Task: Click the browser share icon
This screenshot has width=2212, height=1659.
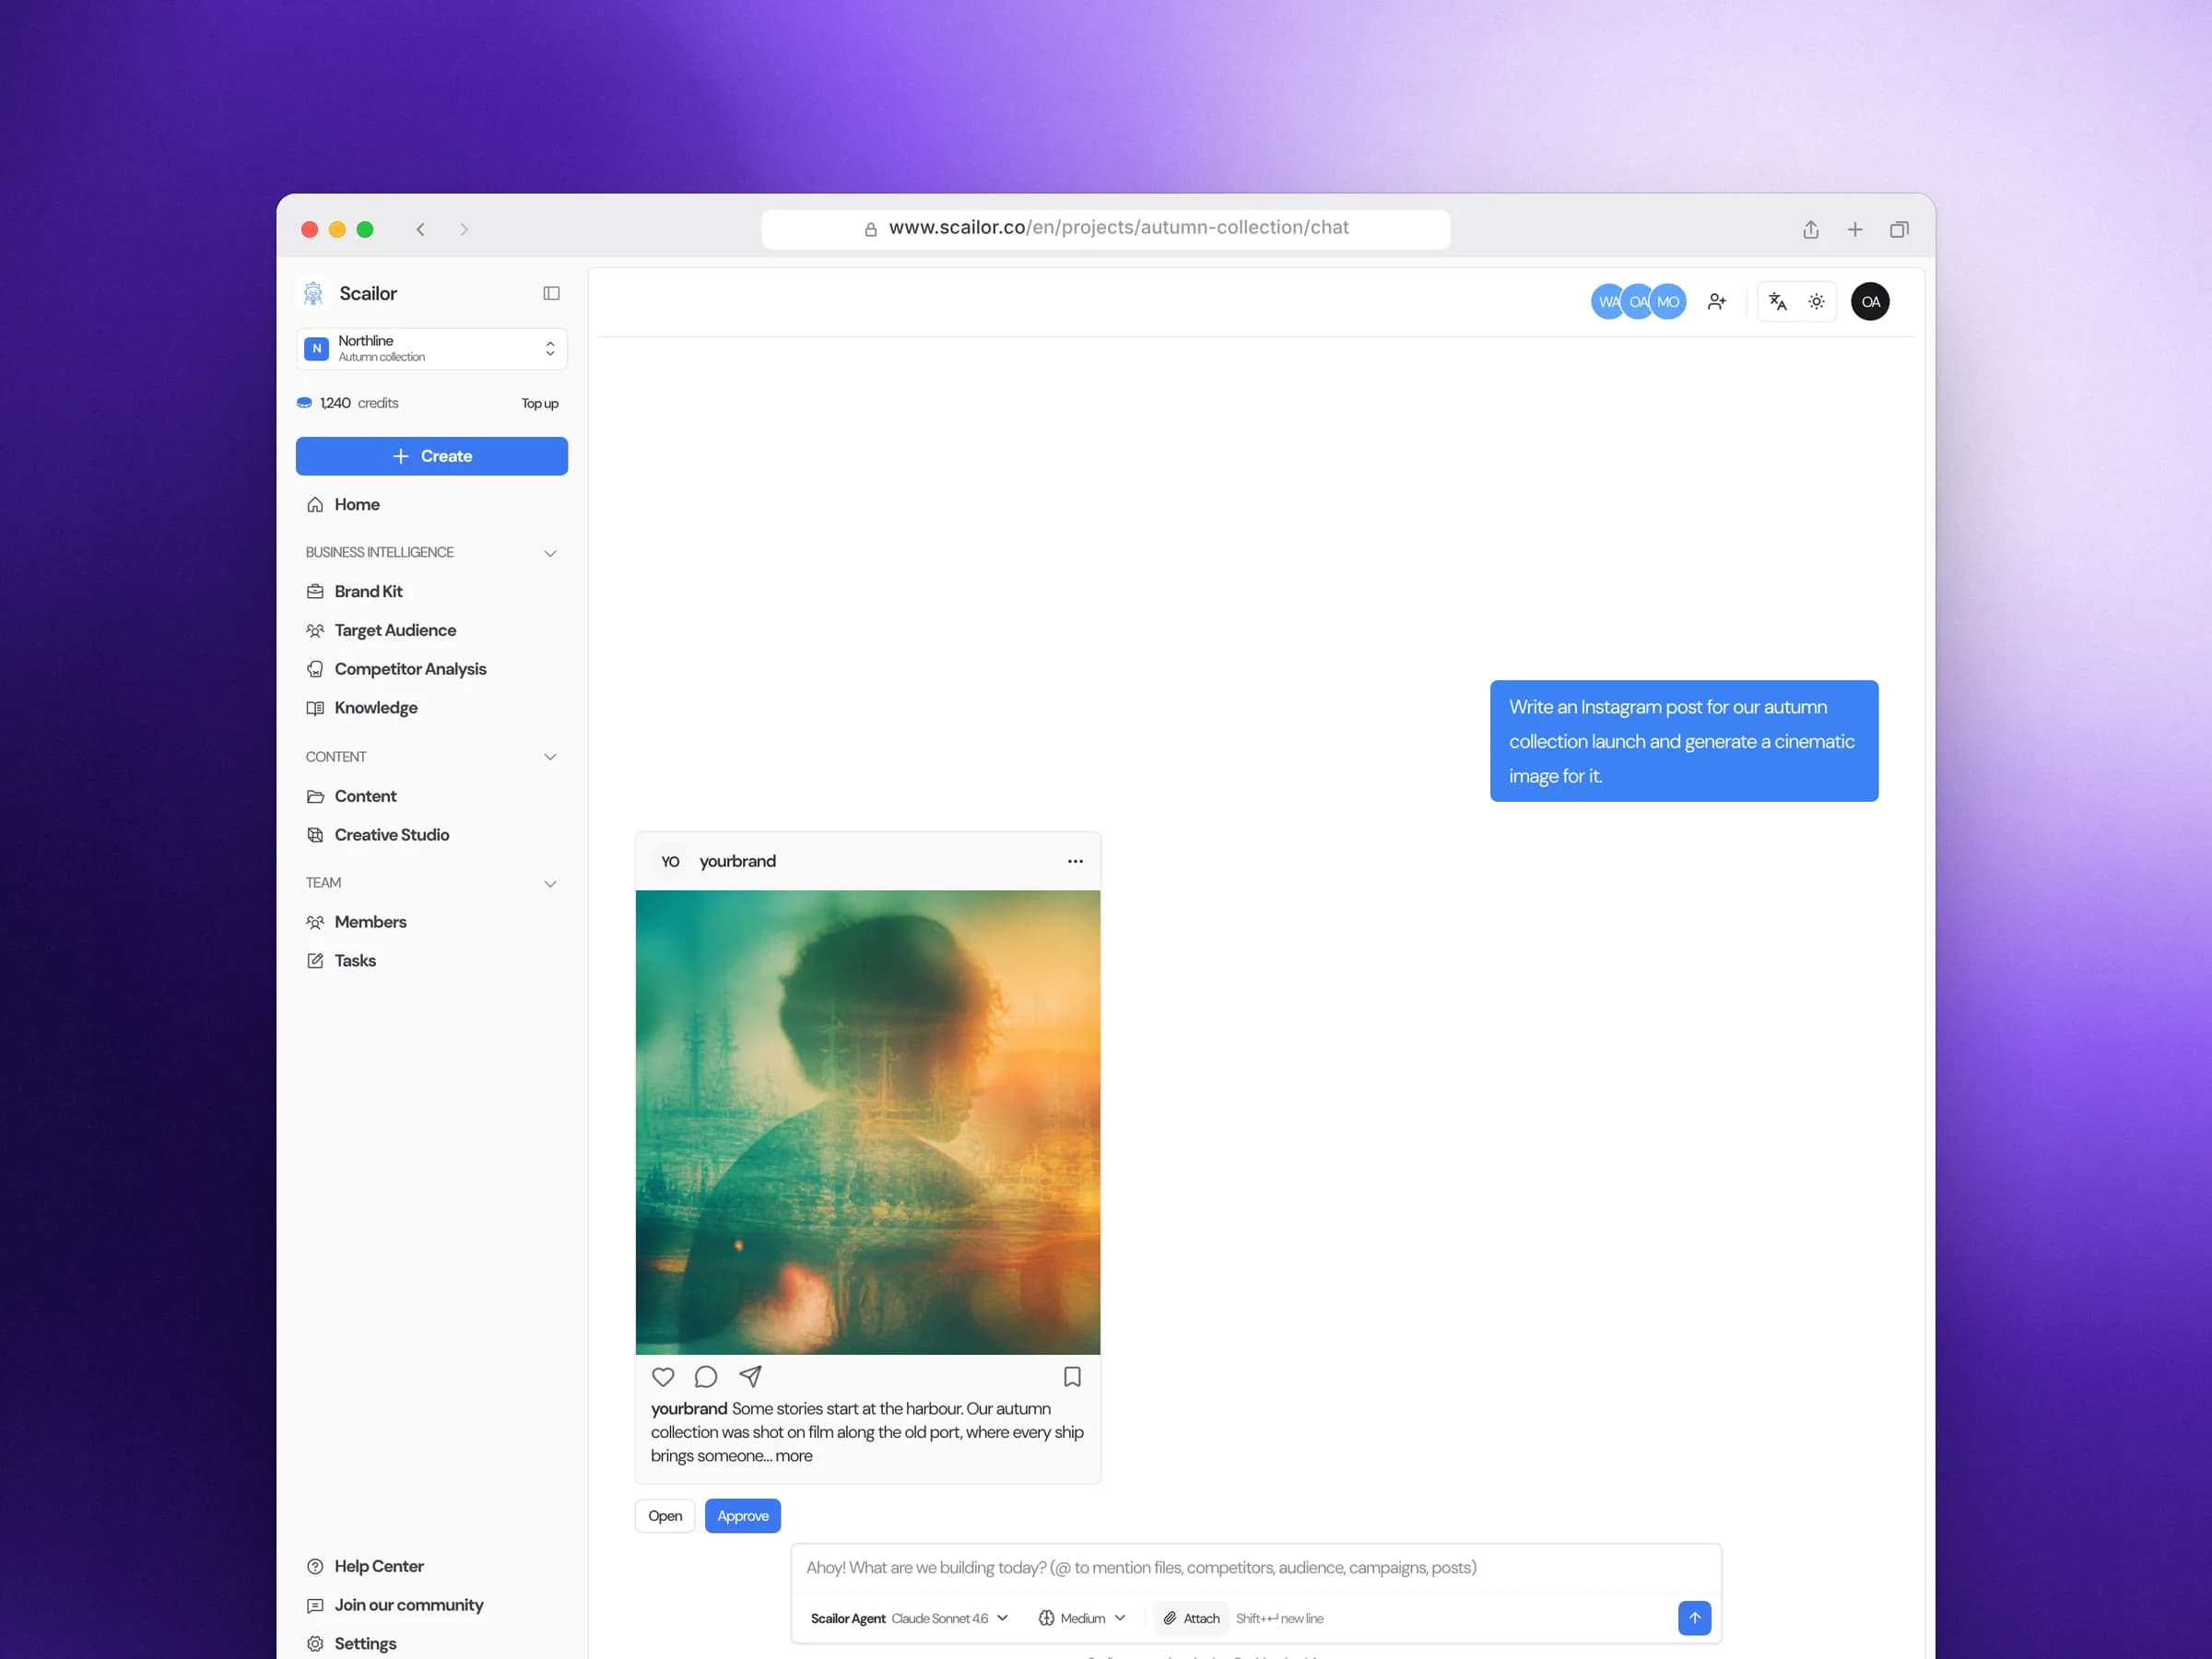Action: 1810,229
